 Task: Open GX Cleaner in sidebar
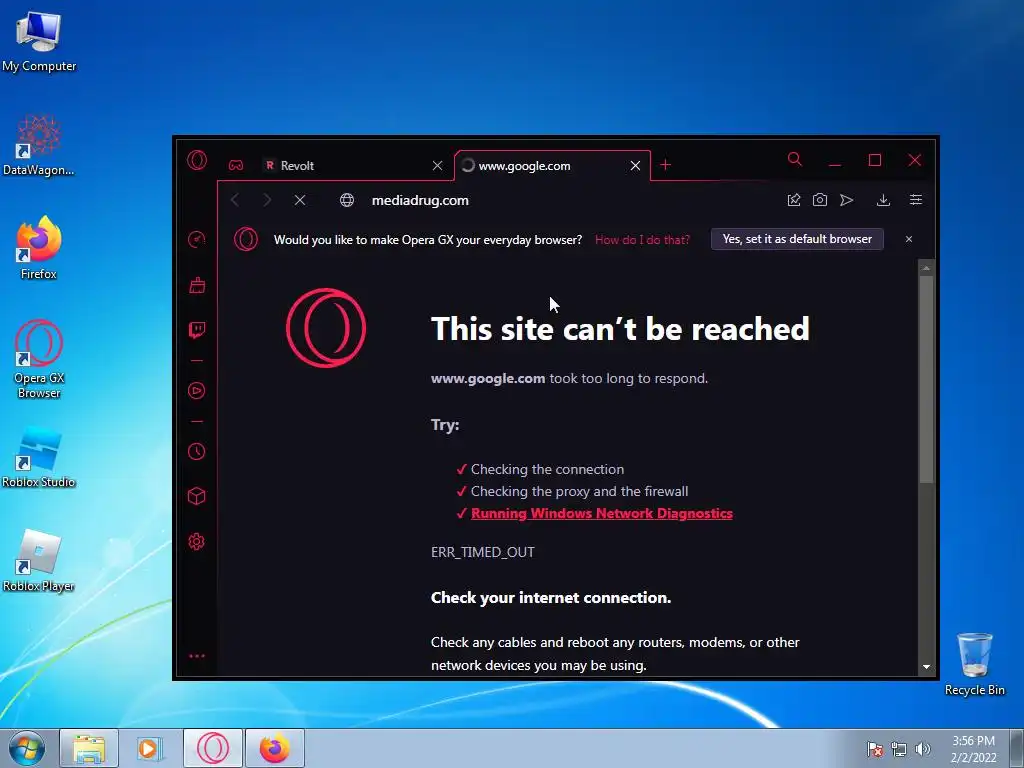point(197,285)
